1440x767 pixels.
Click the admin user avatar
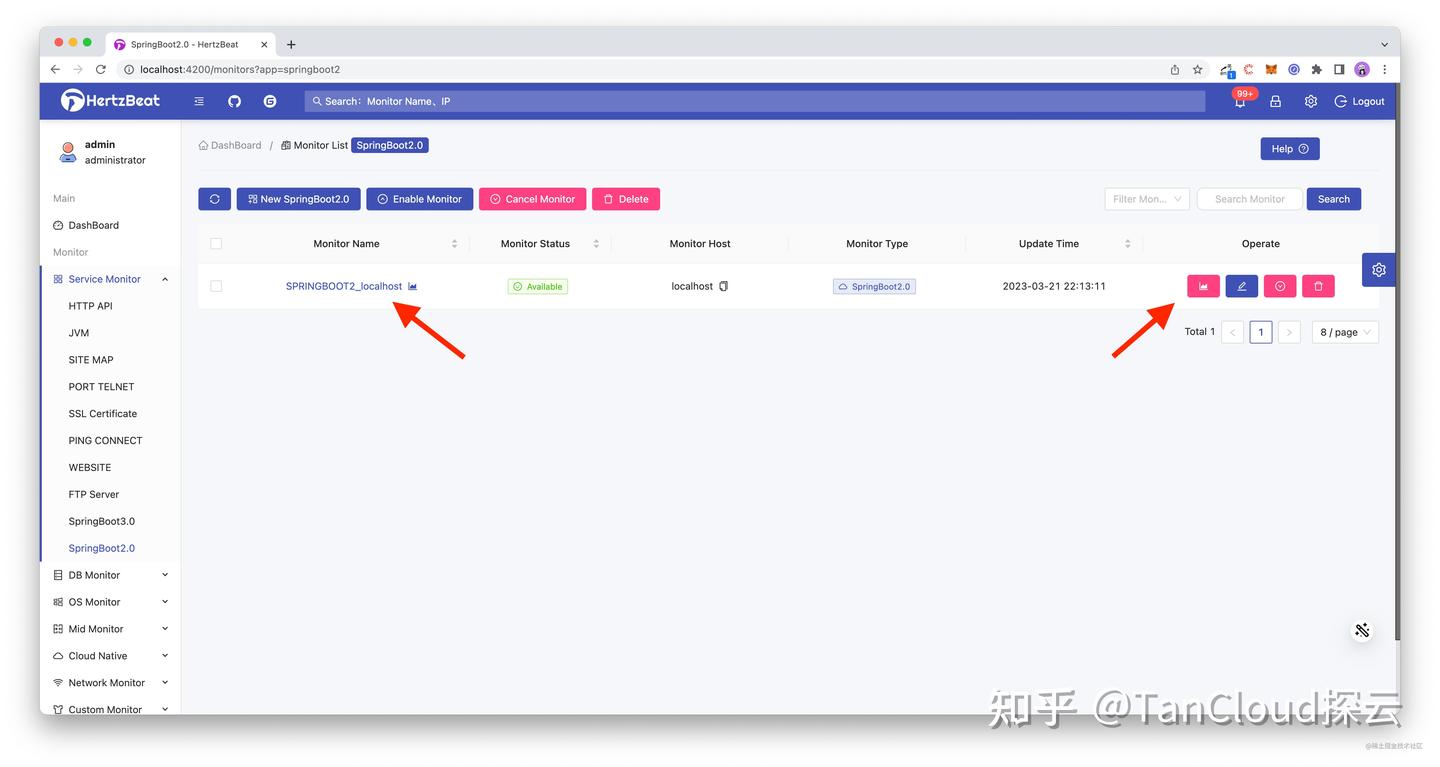pyautogui.click(x=68, y=152)
